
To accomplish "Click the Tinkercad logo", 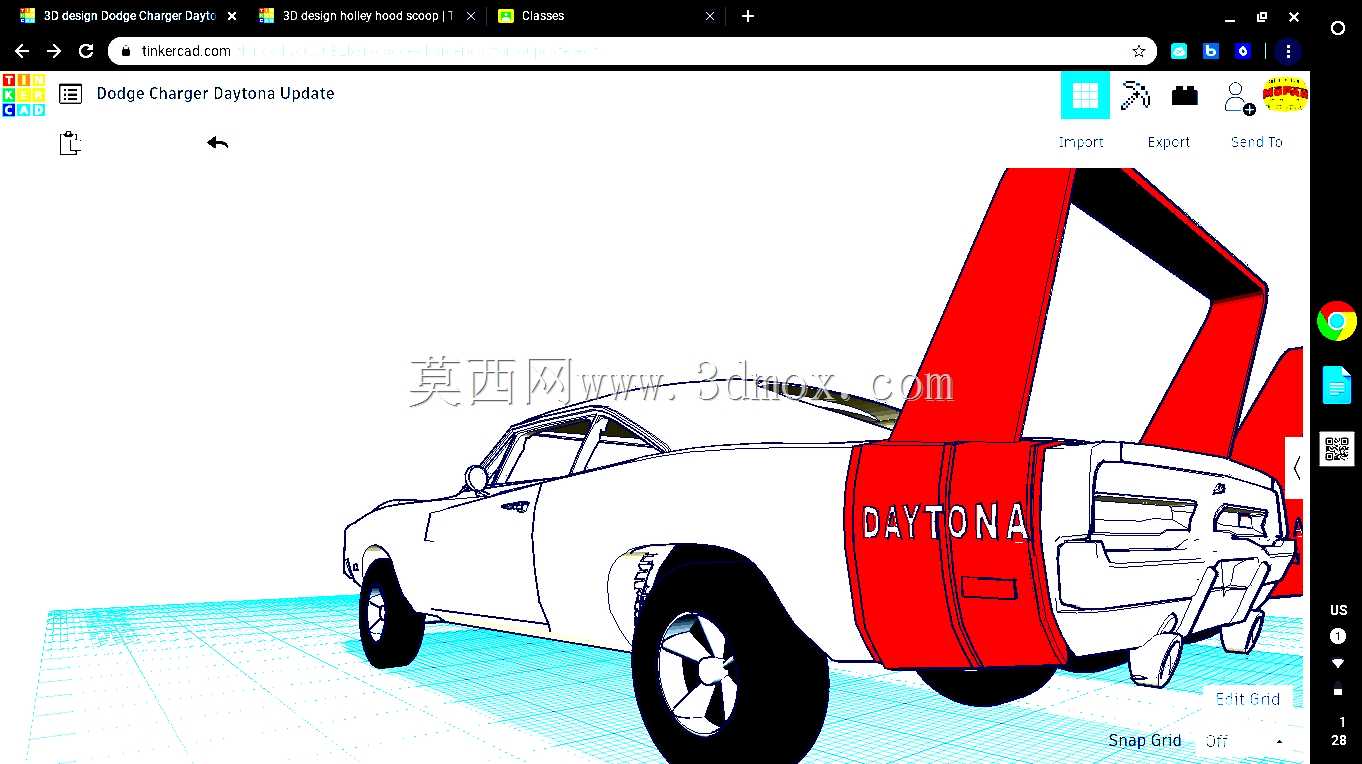I will click(23, 94).
